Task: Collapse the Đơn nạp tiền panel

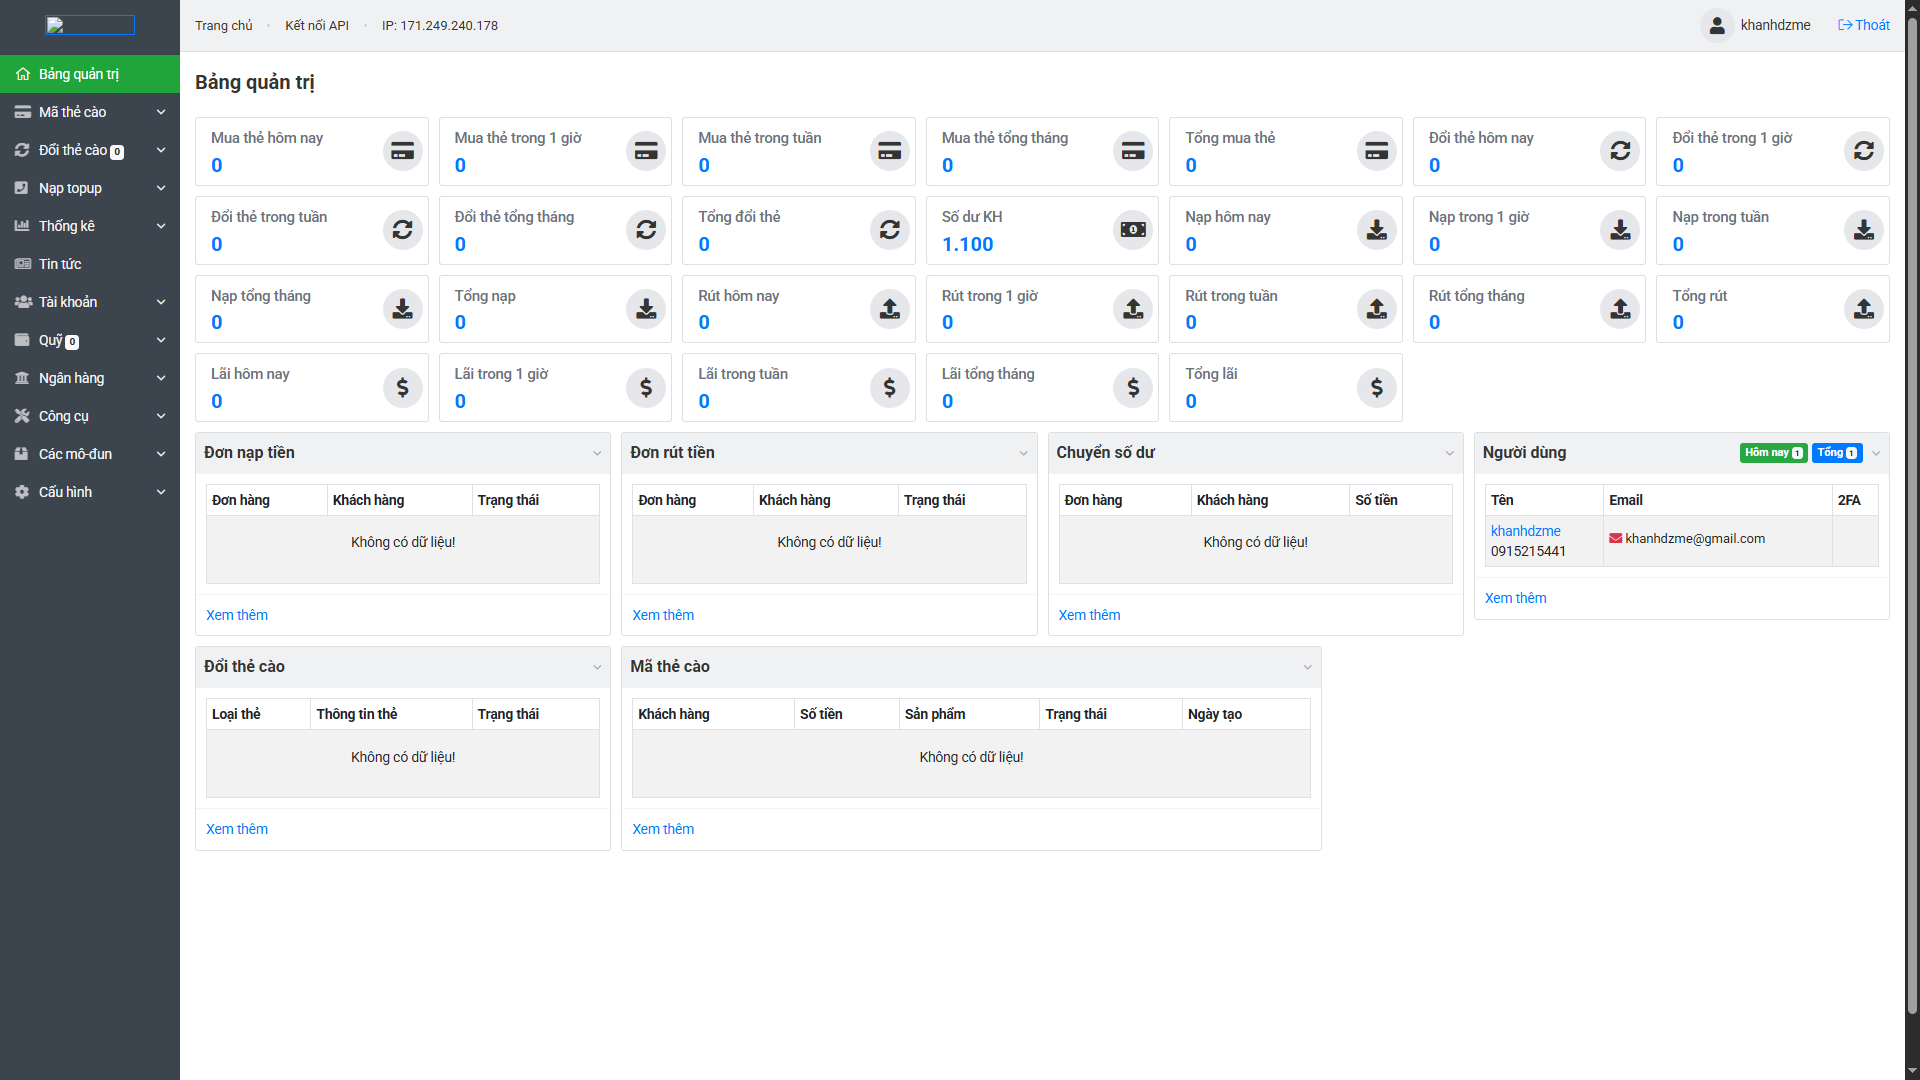Action: 597,453
